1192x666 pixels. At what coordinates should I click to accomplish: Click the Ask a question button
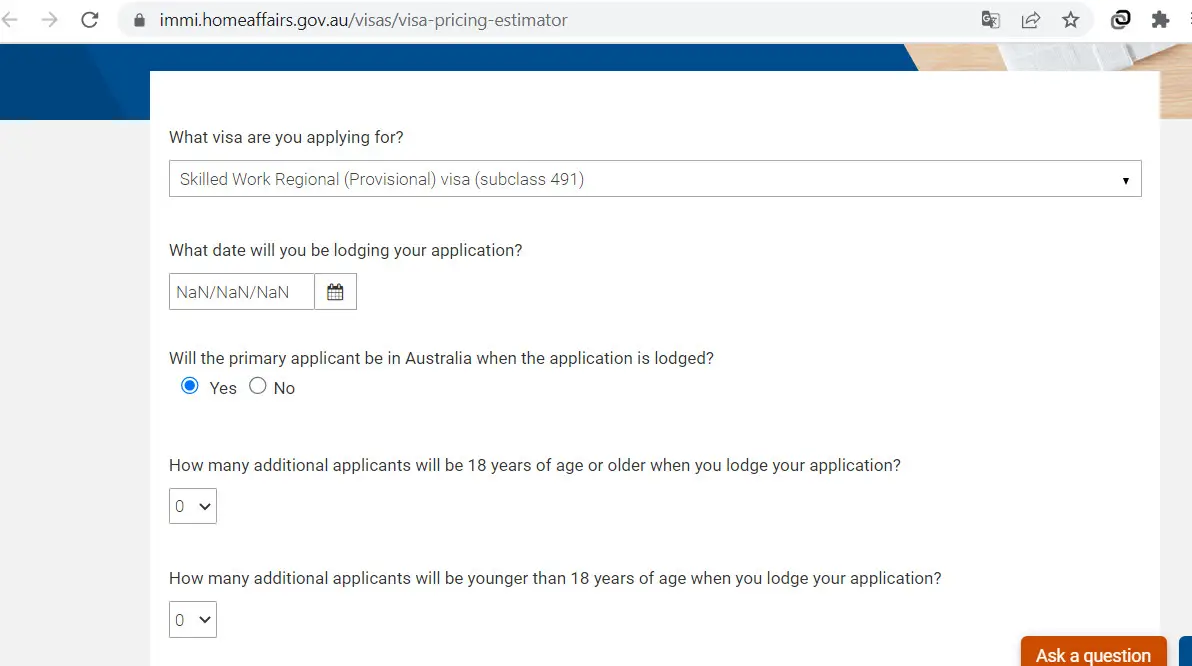point(1093,652)
